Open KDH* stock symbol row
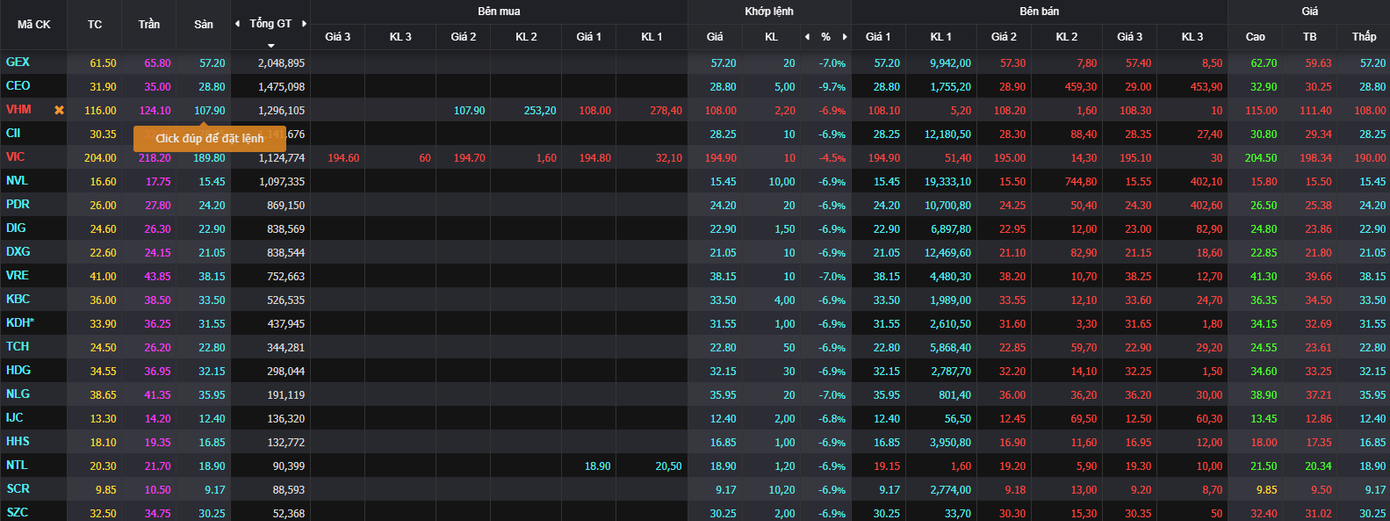1390x521 pixels. point(20,323)
